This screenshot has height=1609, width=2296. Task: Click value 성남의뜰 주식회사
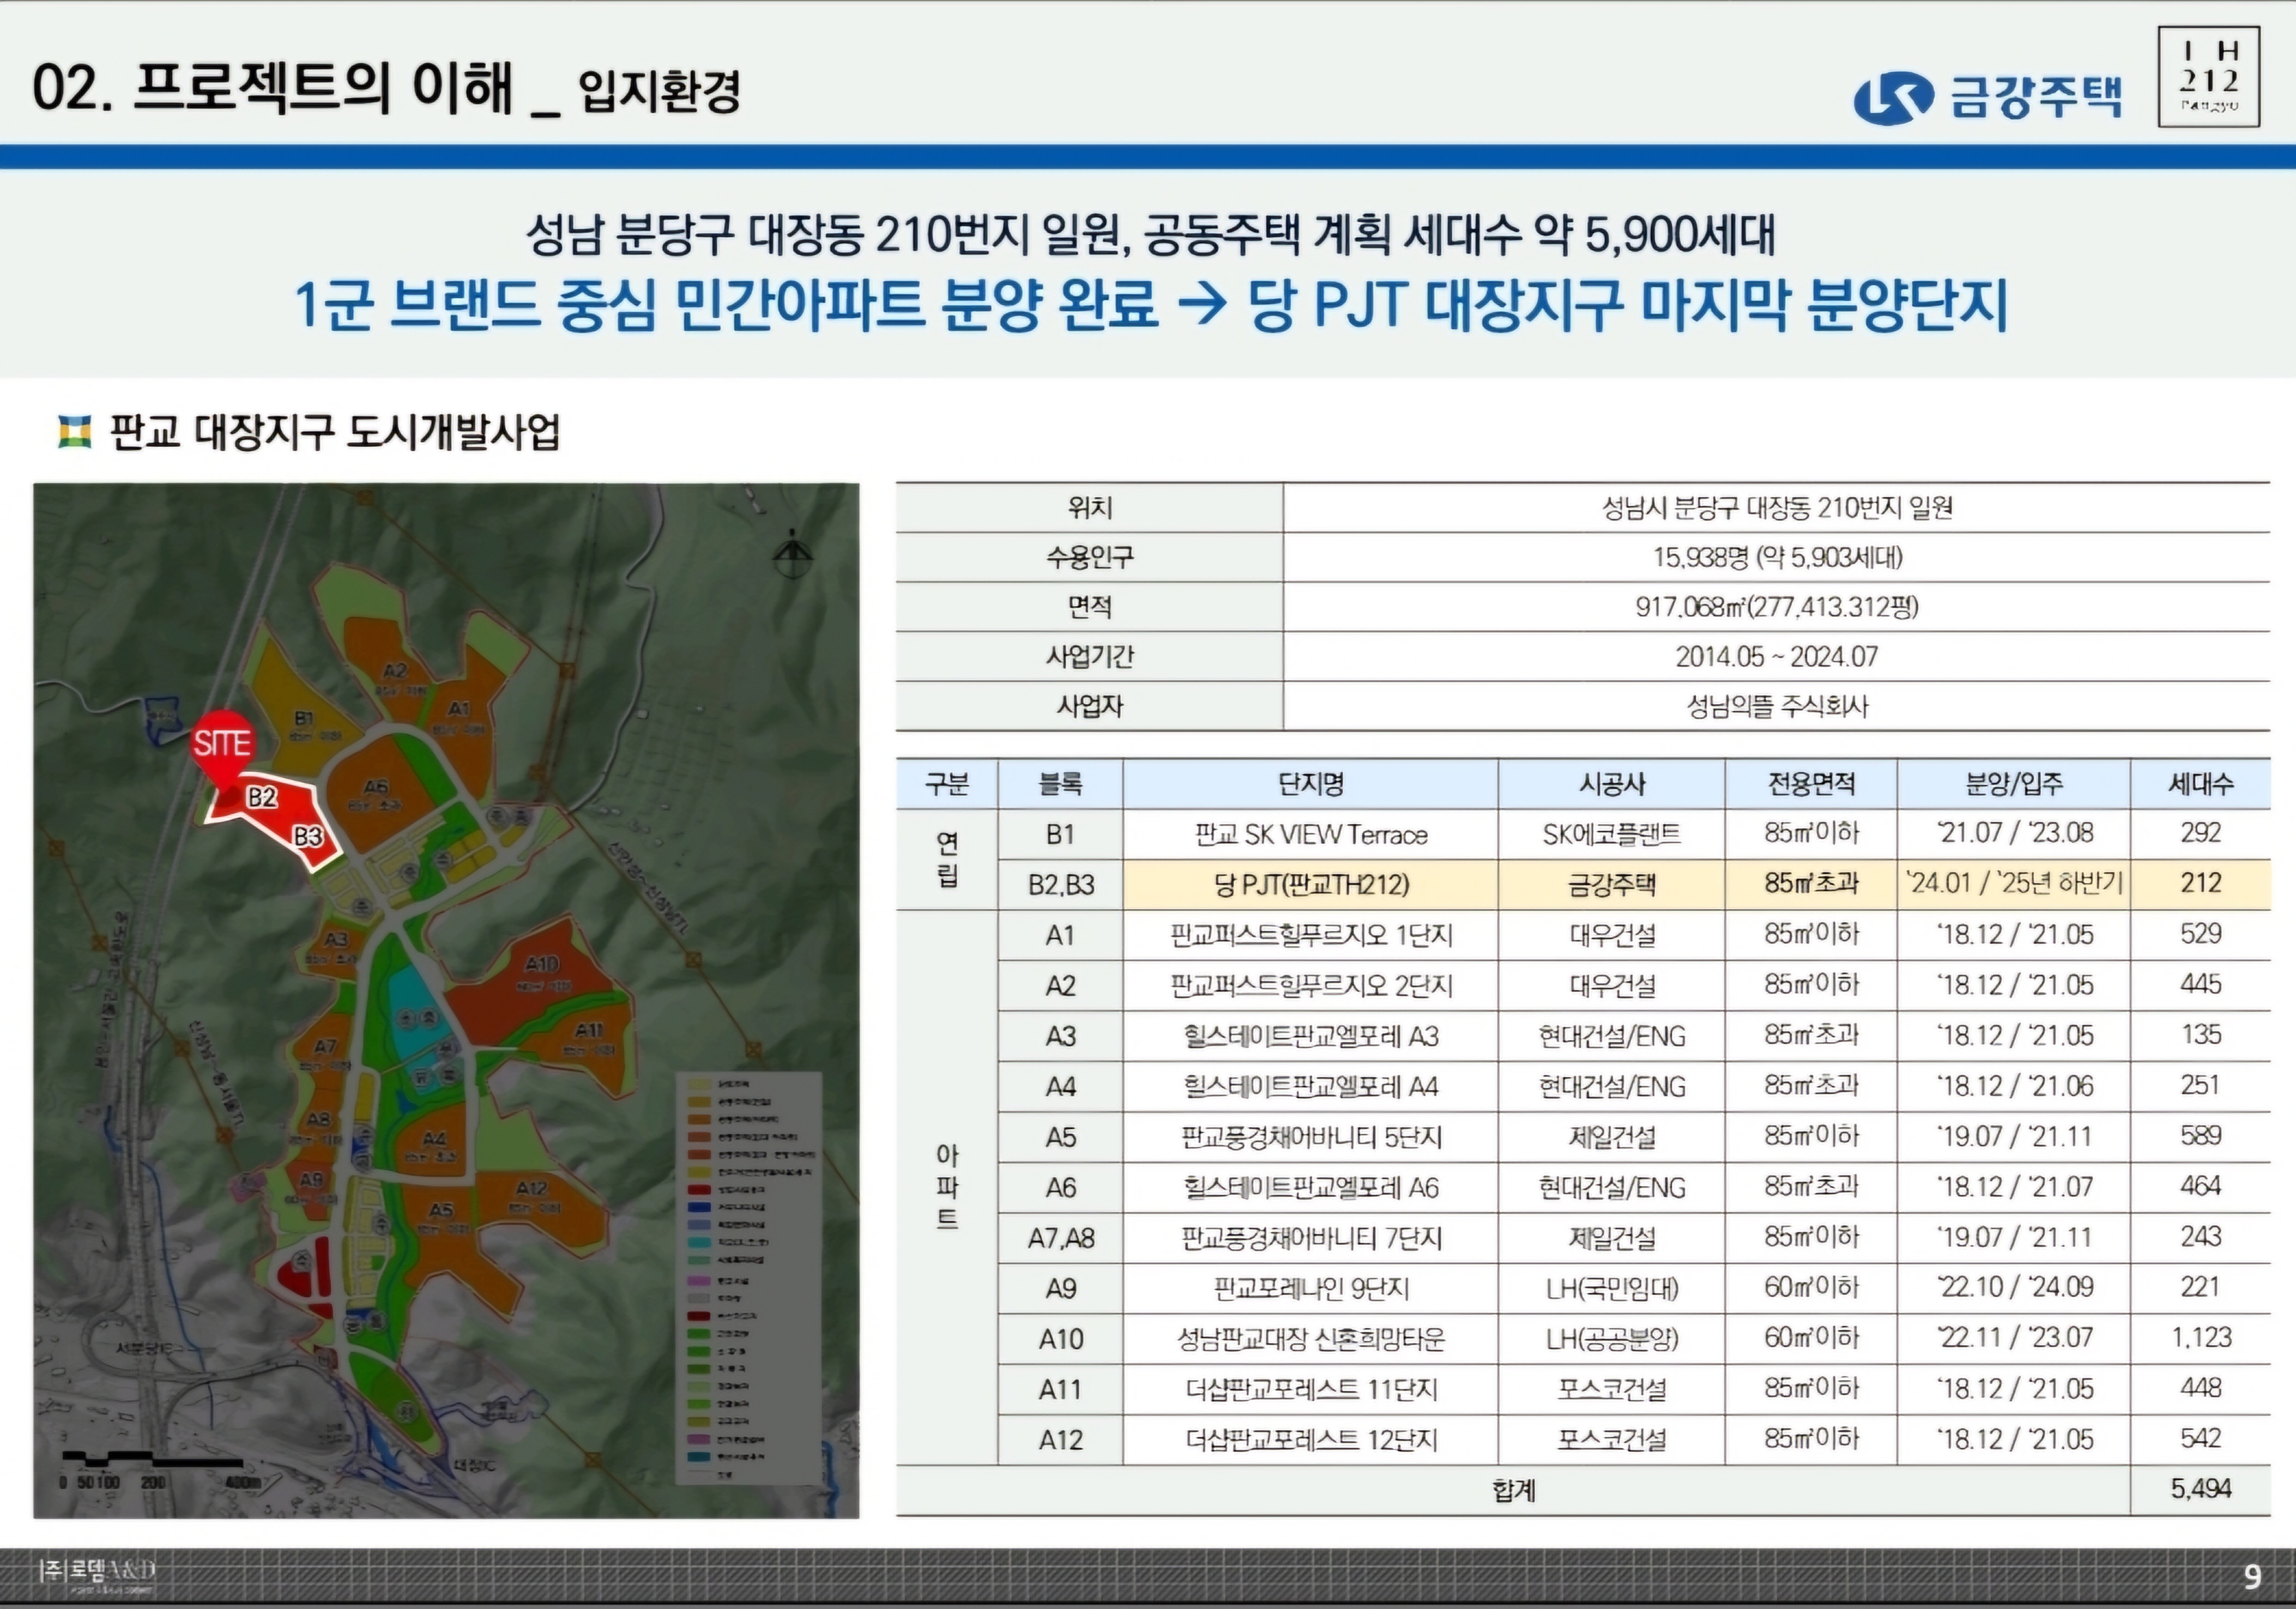click(1777, 706)
